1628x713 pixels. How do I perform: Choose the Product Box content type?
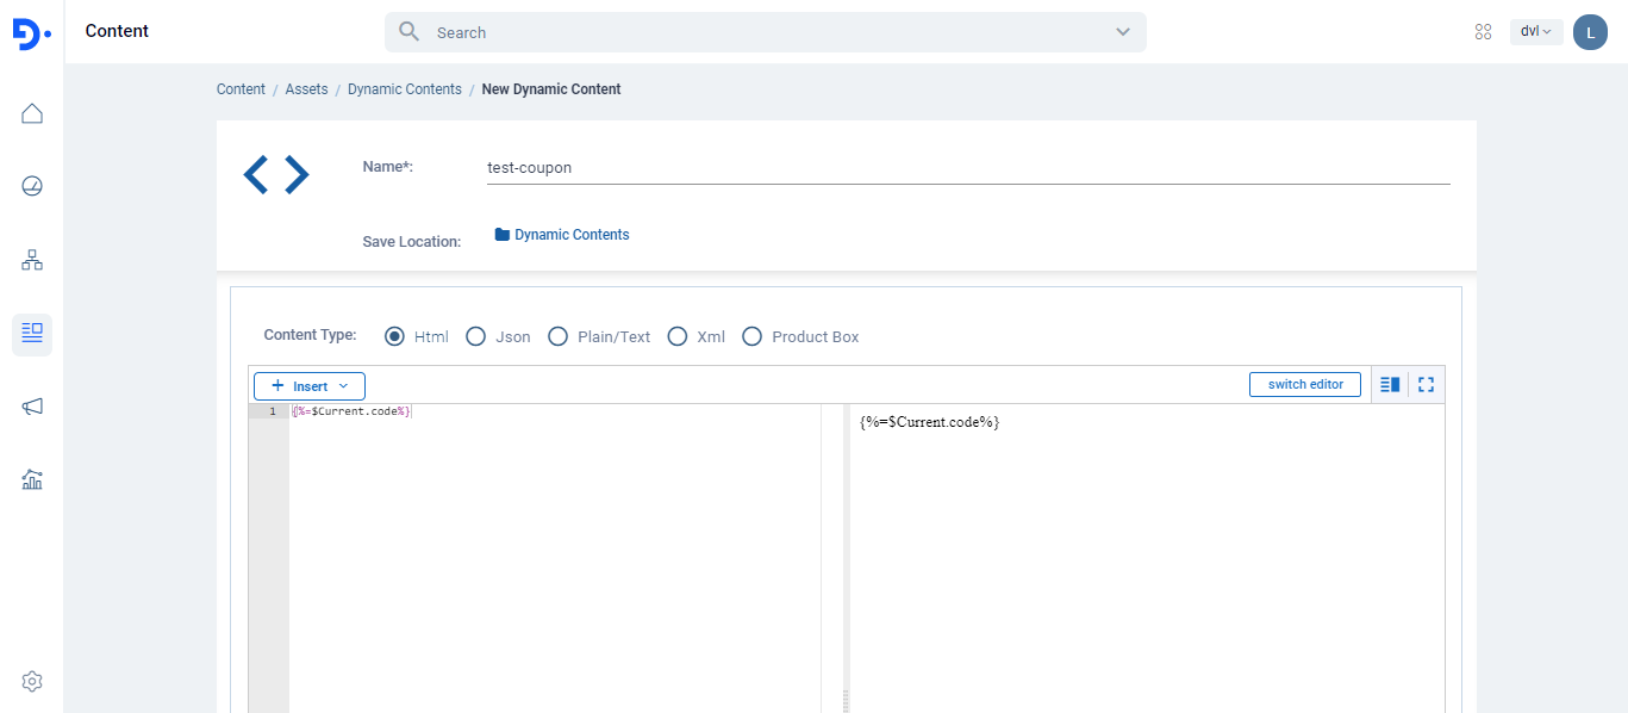(753, 337)
